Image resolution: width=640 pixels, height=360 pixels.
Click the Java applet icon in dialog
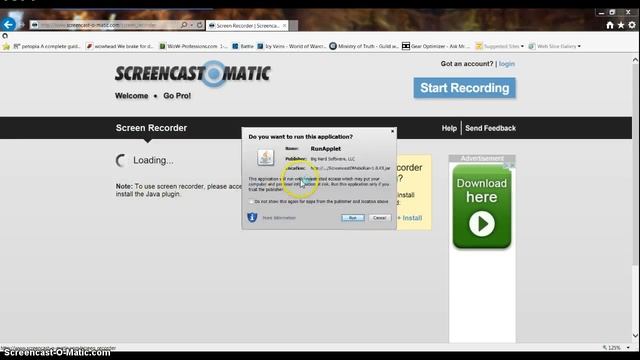tap(265, 158)
